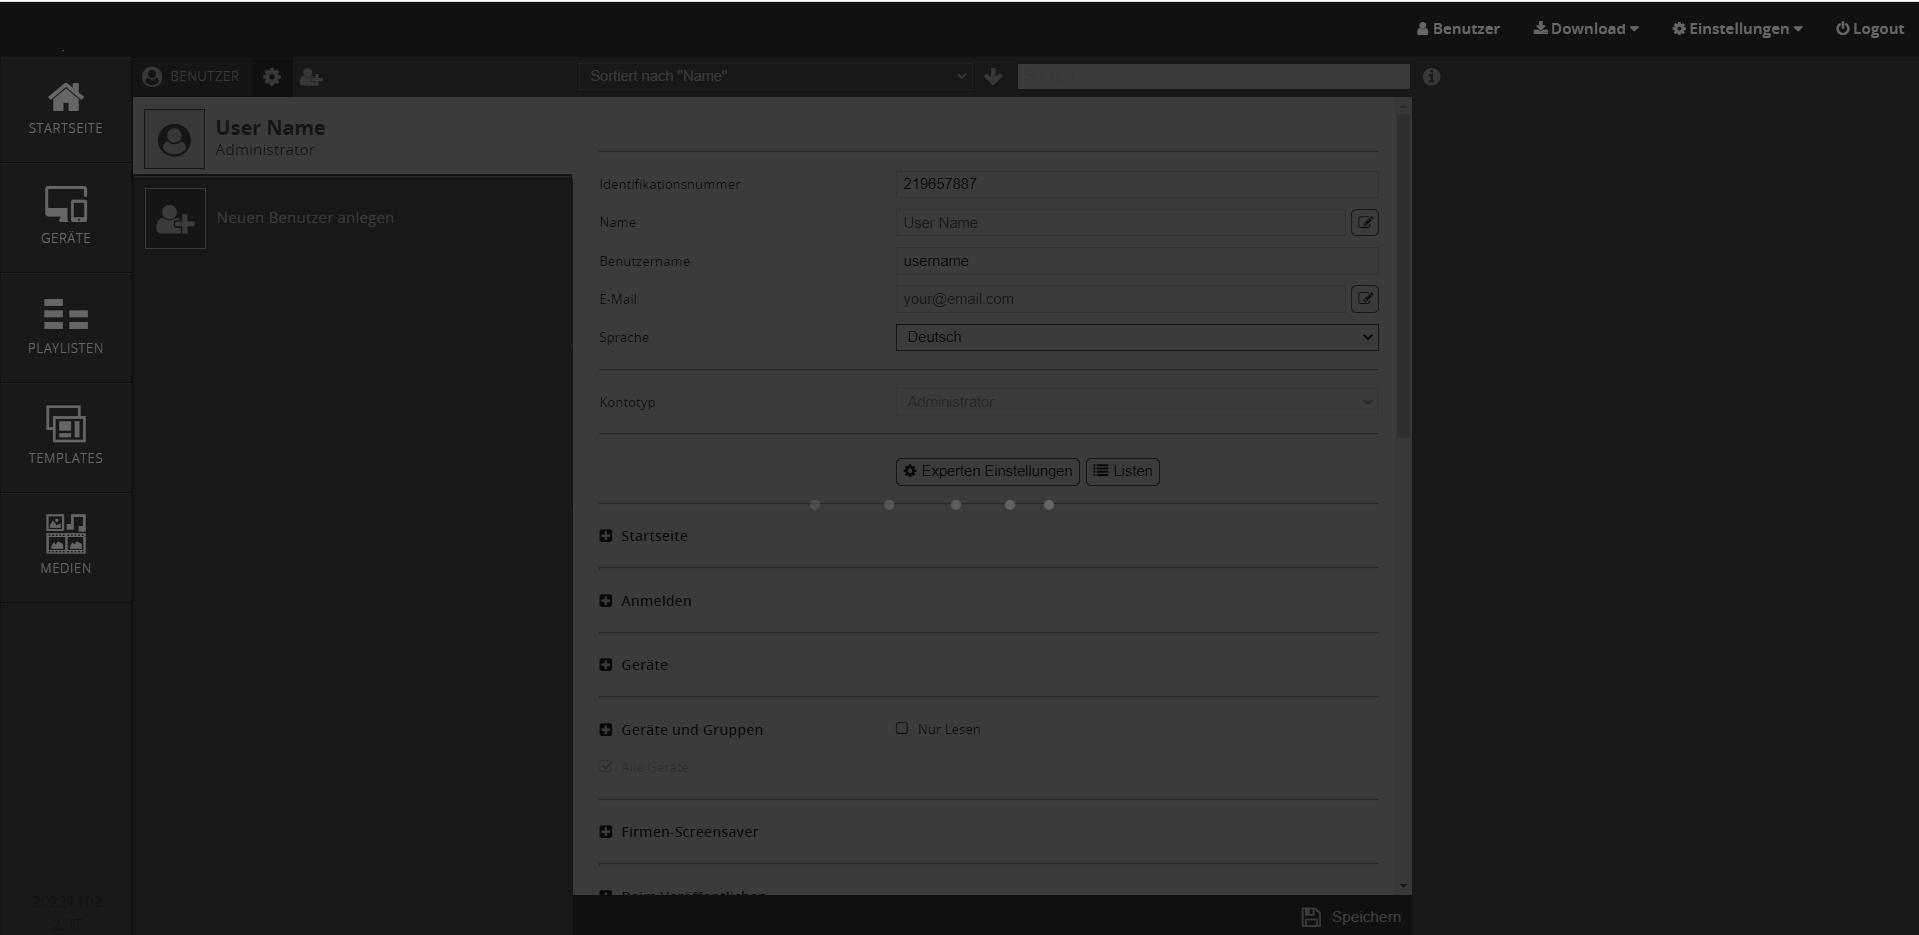
Task: Open the Download menu in top bar
Action: point(1586,29)
